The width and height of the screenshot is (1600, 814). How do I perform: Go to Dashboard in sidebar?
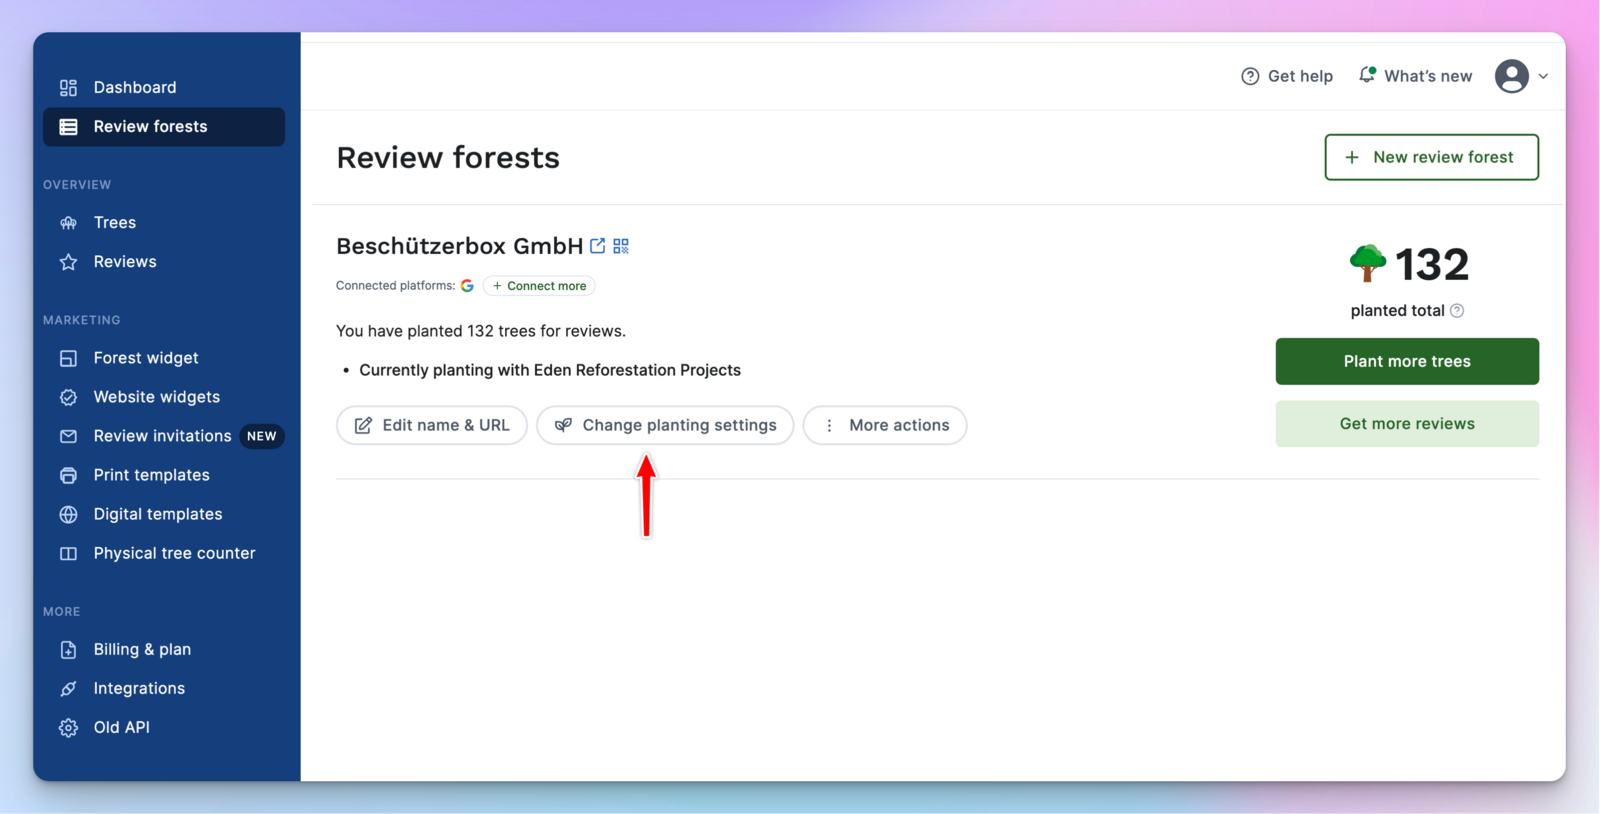click(x=135, y=88)
